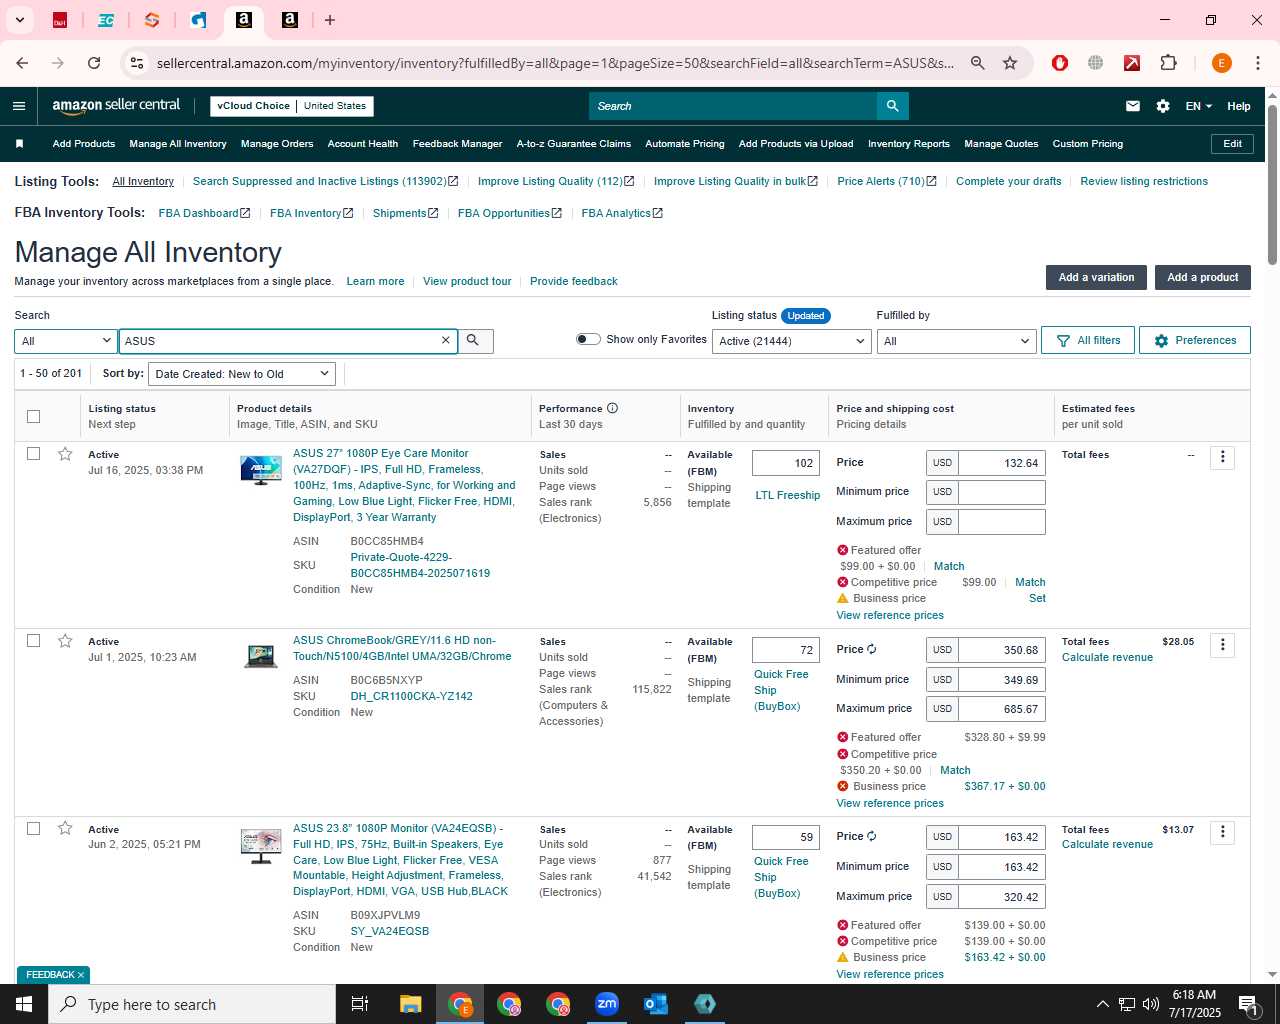This screenshot has width=1280, height=1024.
Task: Open a new browser tab
Action: point(330,19)
